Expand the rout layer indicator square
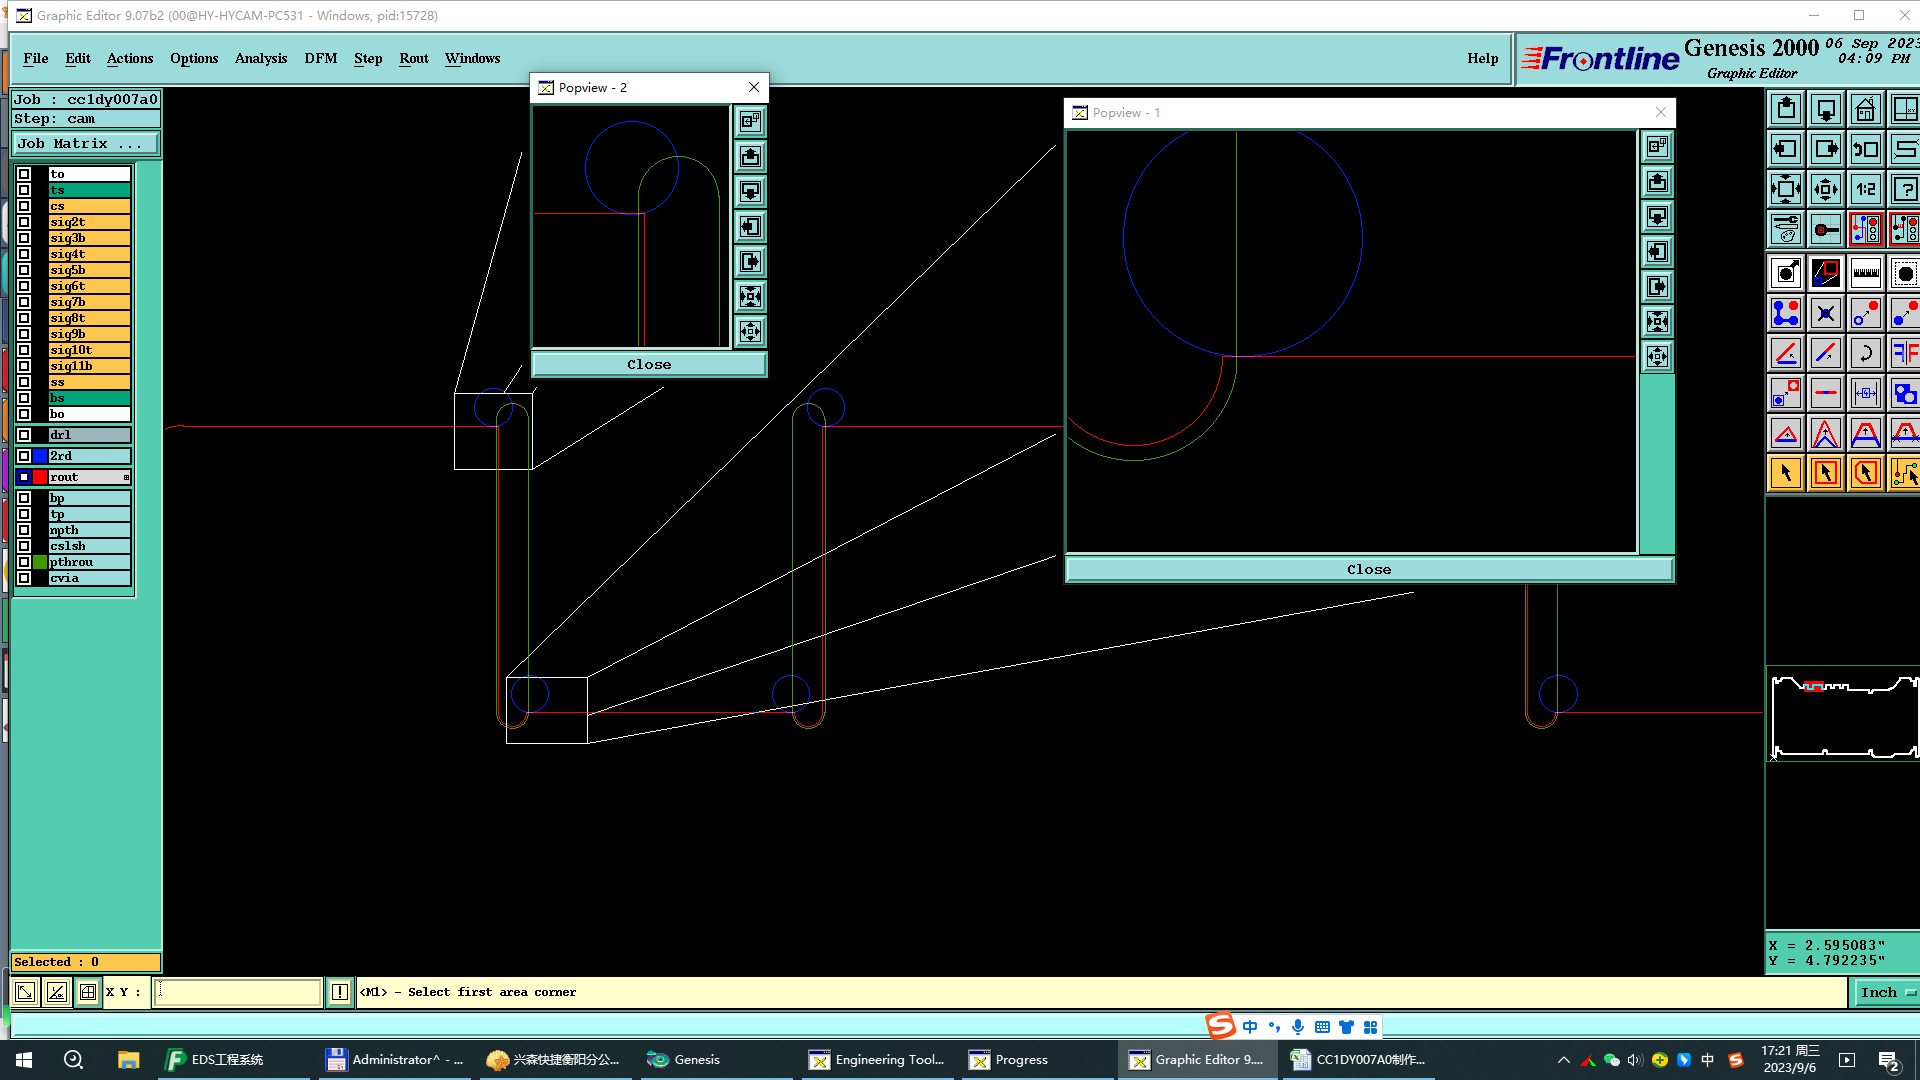The image size is (1920, 1080). (x=126, y=477)
